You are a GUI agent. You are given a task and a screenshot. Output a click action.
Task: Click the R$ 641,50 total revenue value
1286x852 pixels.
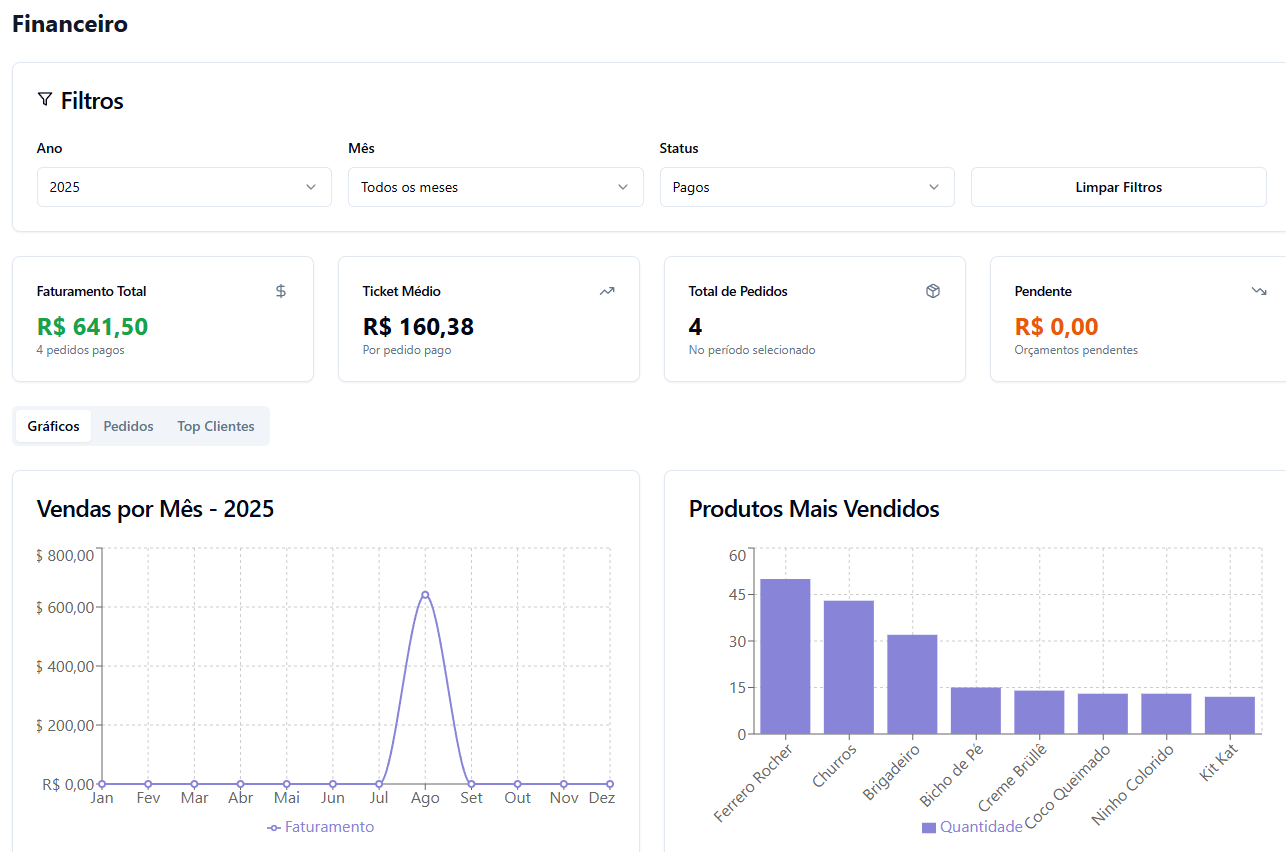click(92, 327)
